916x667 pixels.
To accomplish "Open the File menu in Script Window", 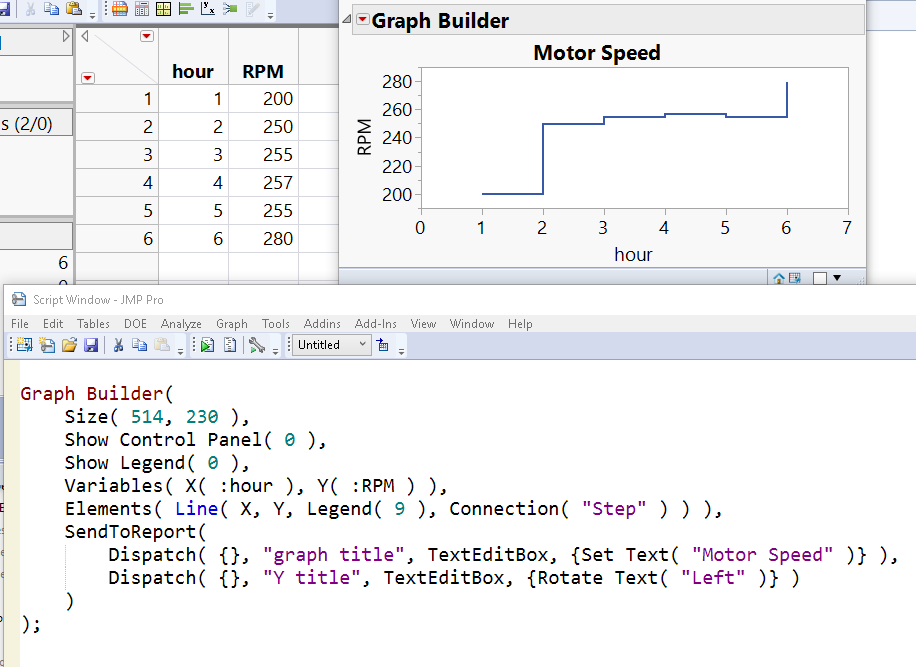I will pos(20,324).
